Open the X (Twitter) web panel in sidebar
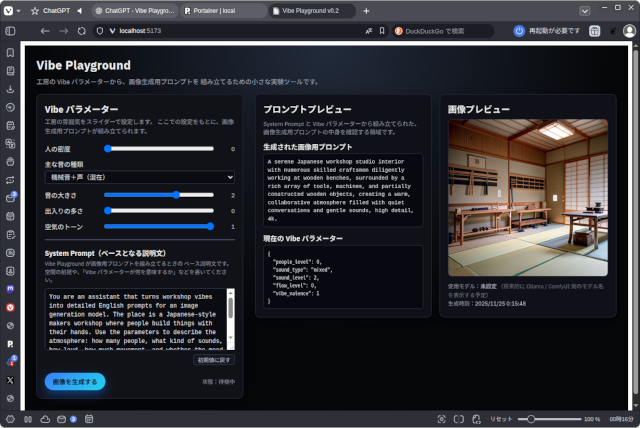This screenshot has width=640, height=428. point(10,380)
